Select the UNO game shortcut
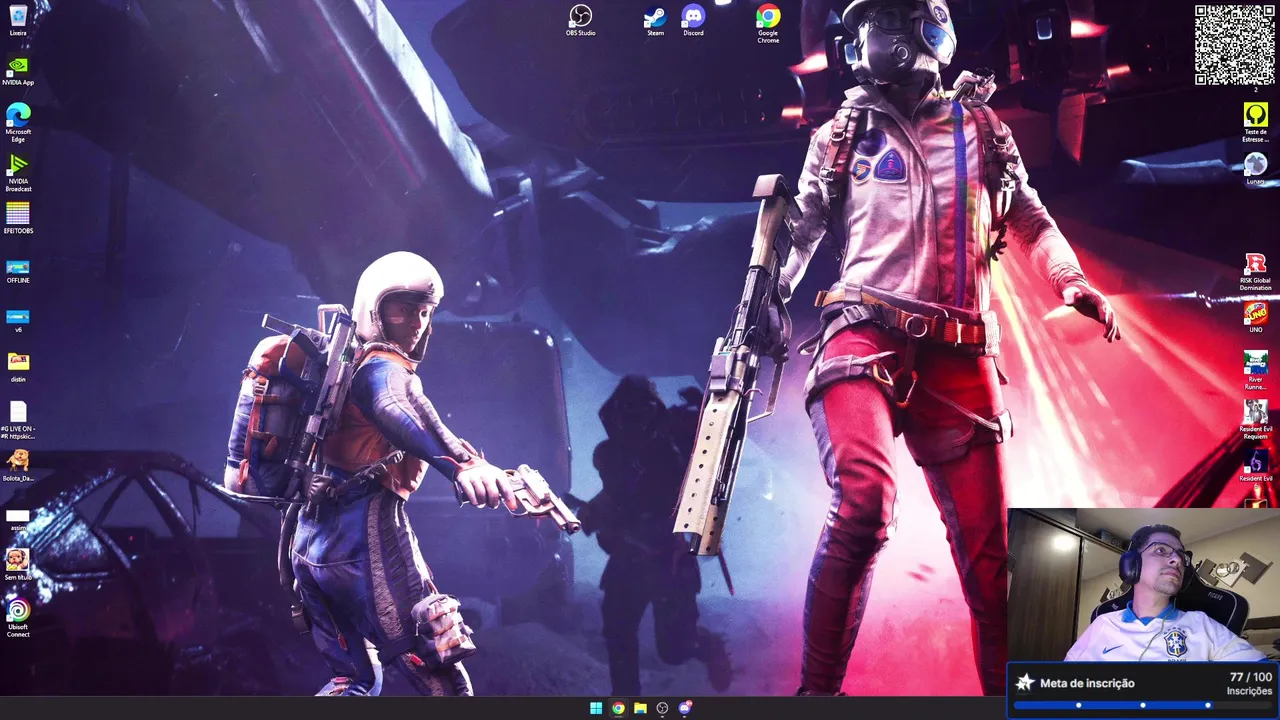 pos(1255,317)
